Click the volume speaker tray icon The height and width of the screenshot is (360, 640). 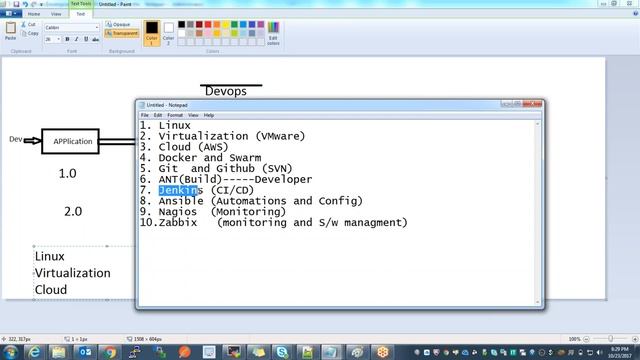coord(600,352)
